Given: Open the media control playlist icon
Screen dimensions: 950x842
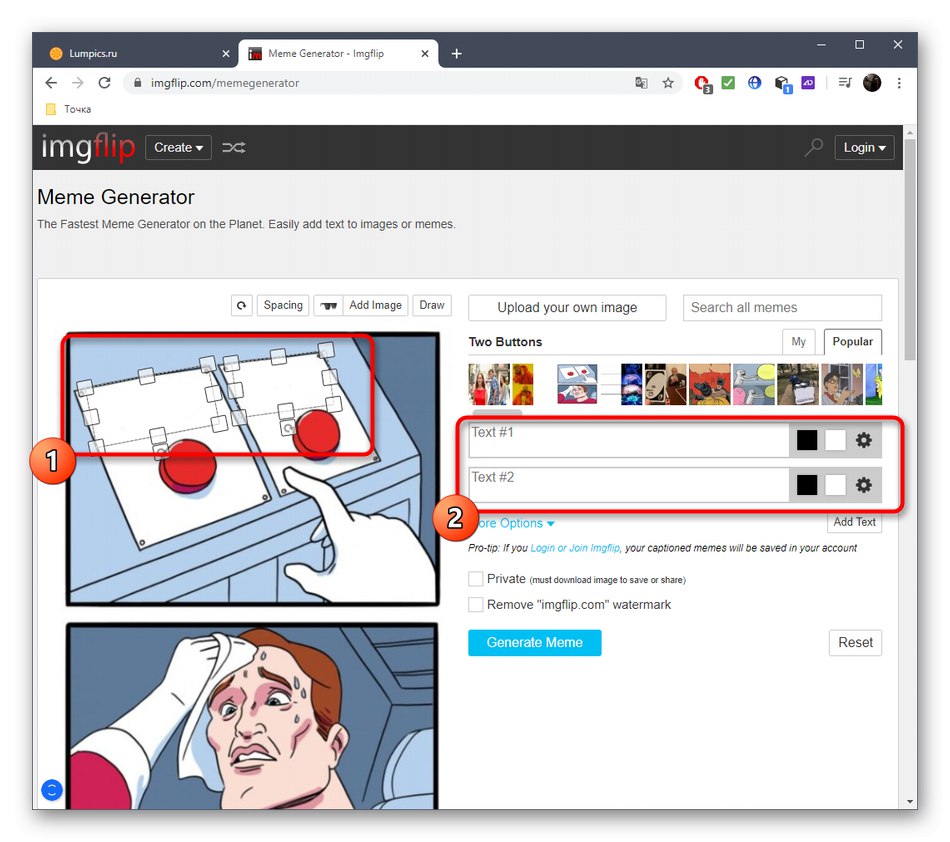Looking at the screenshot, I should coord(845,82).
